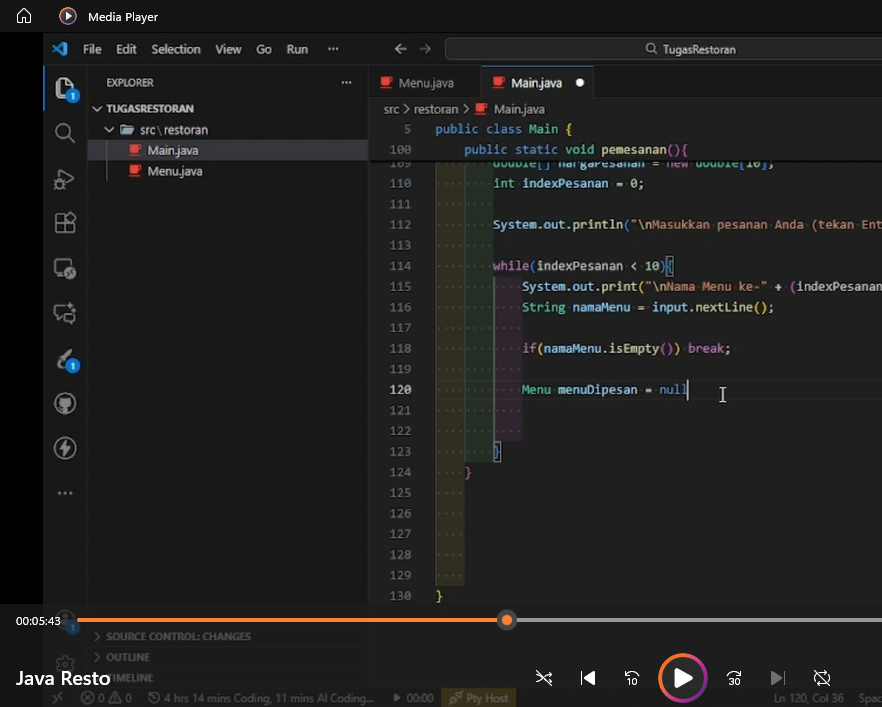The image size is (882, 707).
Task: Click the back navigation arrow
Action: tap(400, 48)
